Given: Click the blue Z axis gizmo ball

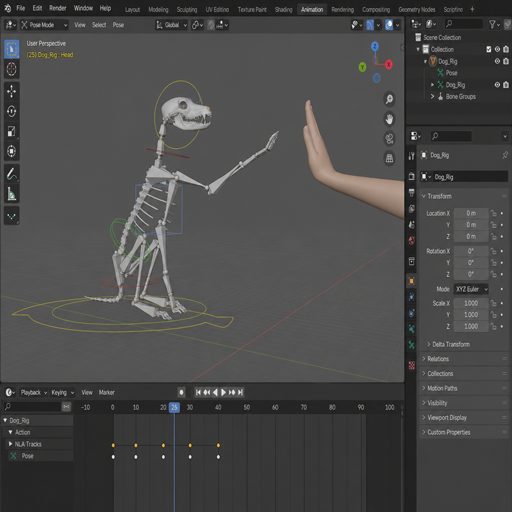Looking at the screenshot, I should (x=375, y=46).
